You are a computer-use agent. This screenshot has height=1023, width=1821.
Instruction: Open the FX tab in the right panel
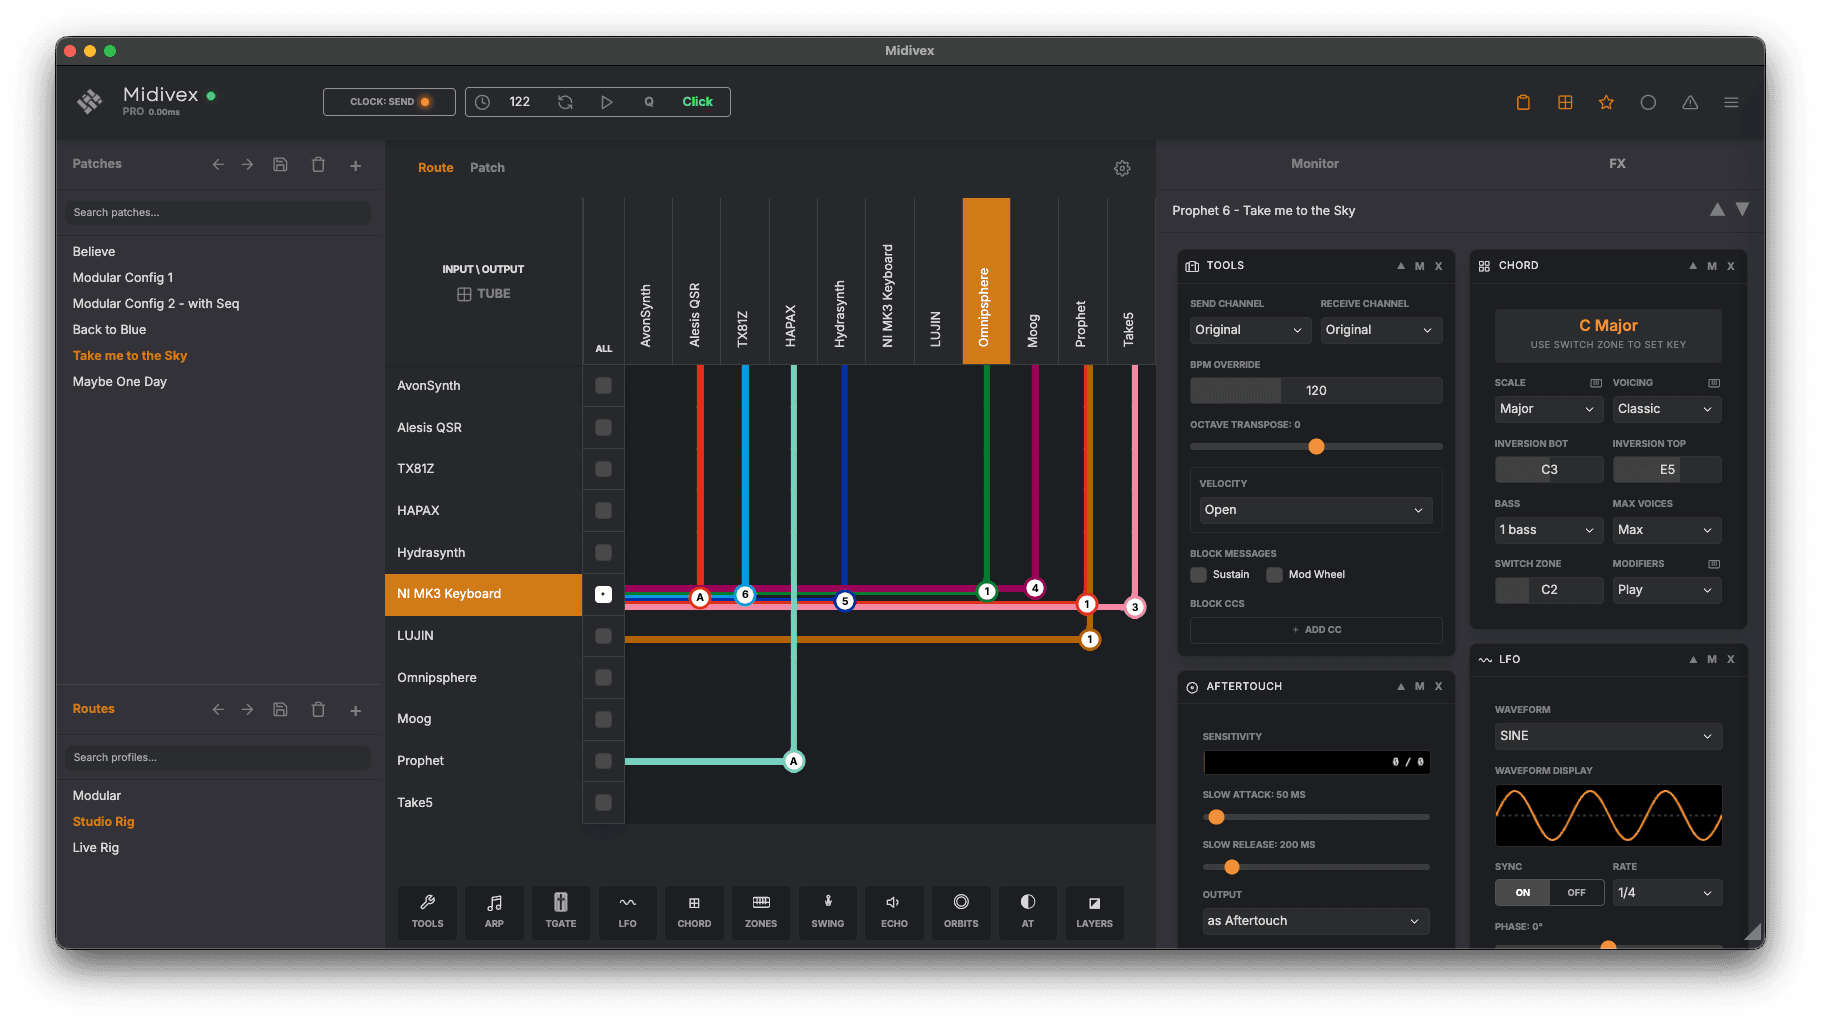click(x=1617, y=163)
